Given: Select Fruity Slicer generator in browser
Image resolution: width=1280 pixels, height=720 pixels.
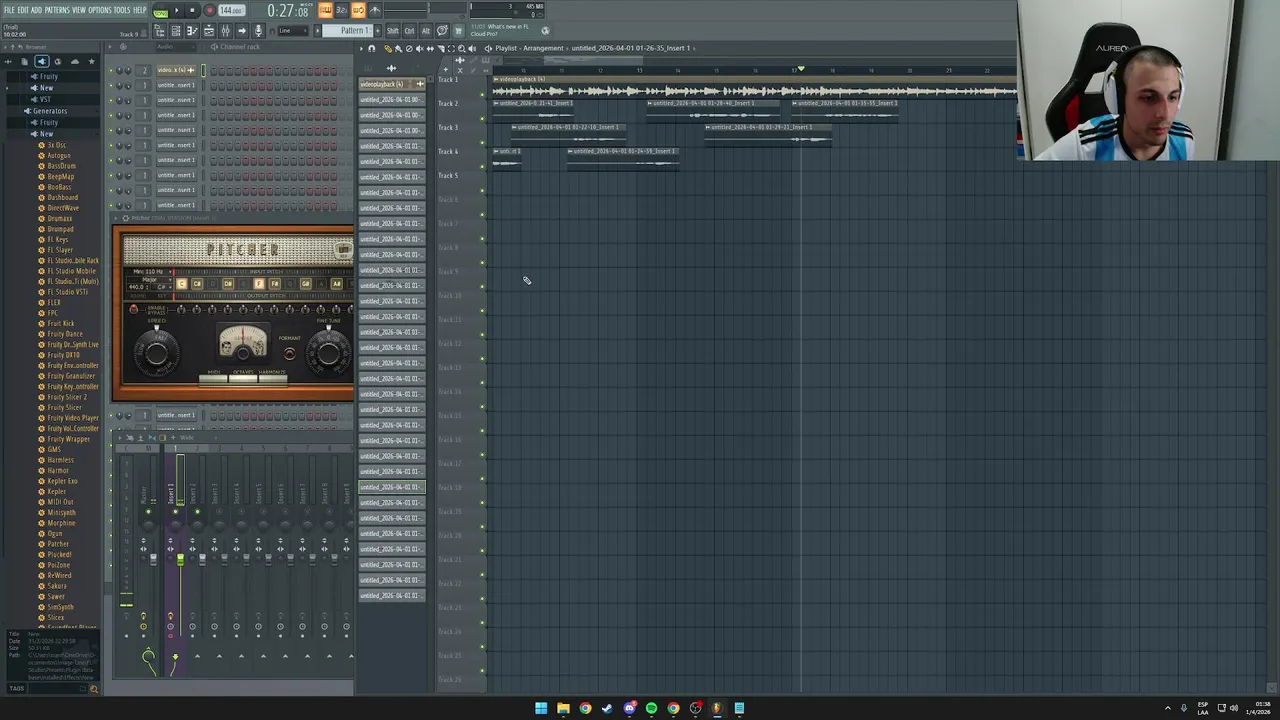Looking at the screenshot, I should point(64,407).
